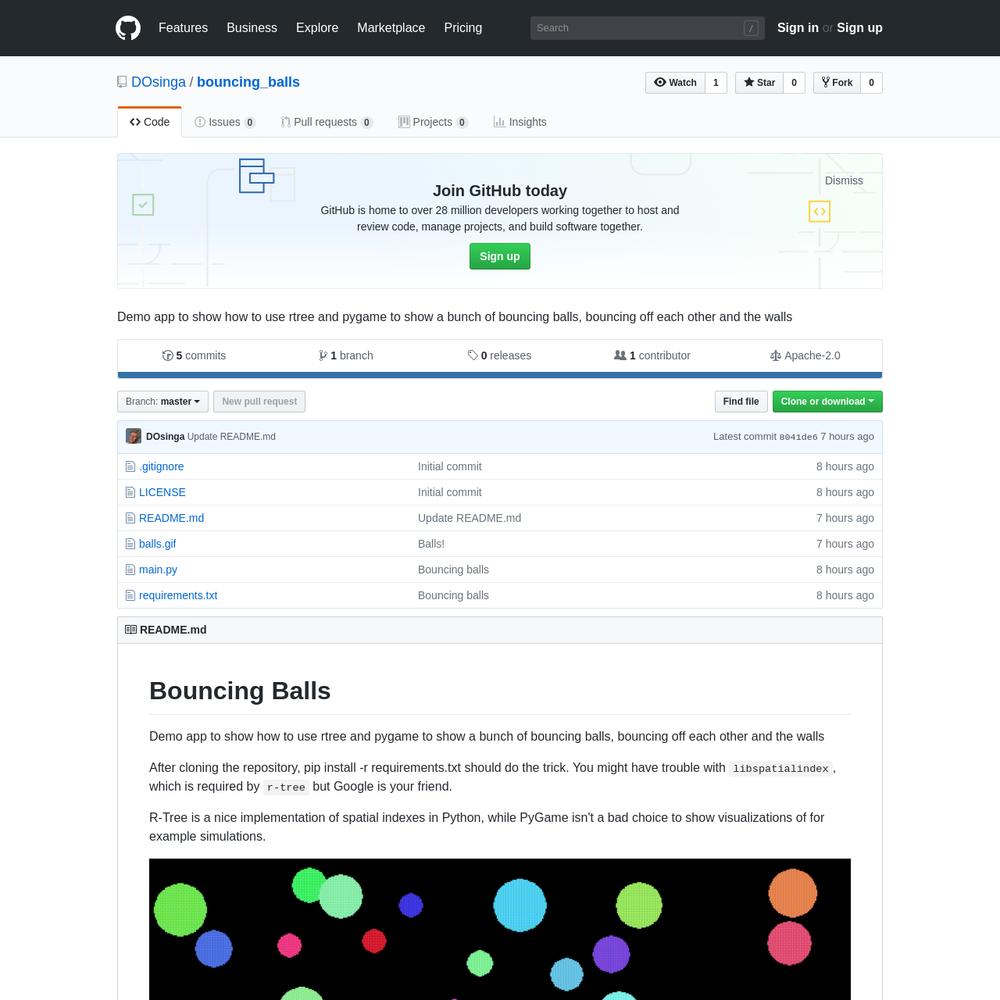Dismiss the Join GitHub today banner
The height and width of the screenshot is (1000, 1000).
[844, 180]
